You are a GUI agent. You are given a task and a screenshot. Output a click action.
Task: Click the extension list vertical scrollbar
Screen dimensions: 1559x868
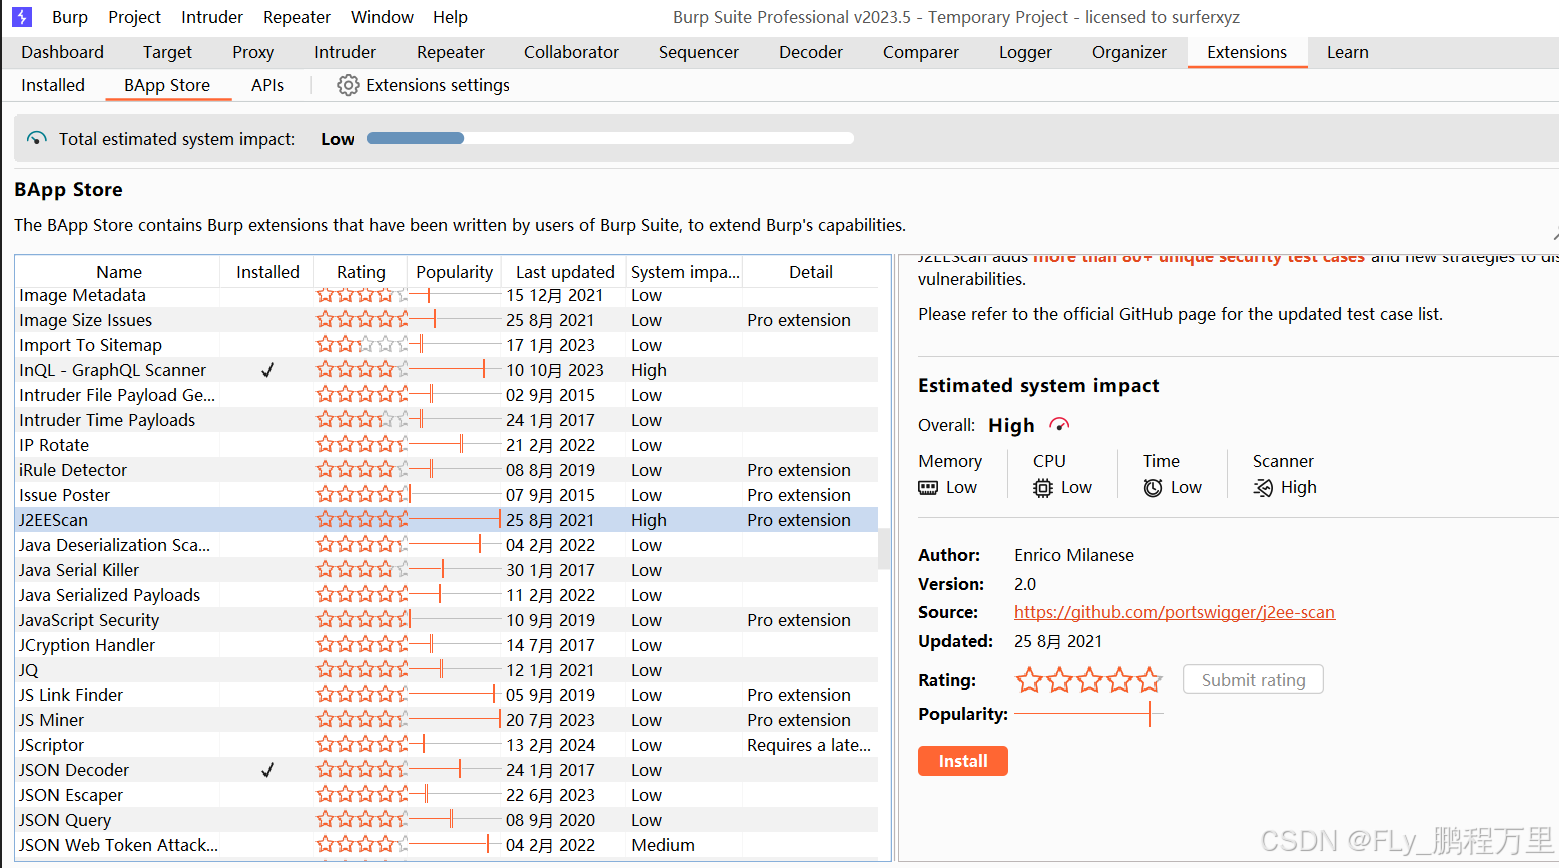pos(884,549)
